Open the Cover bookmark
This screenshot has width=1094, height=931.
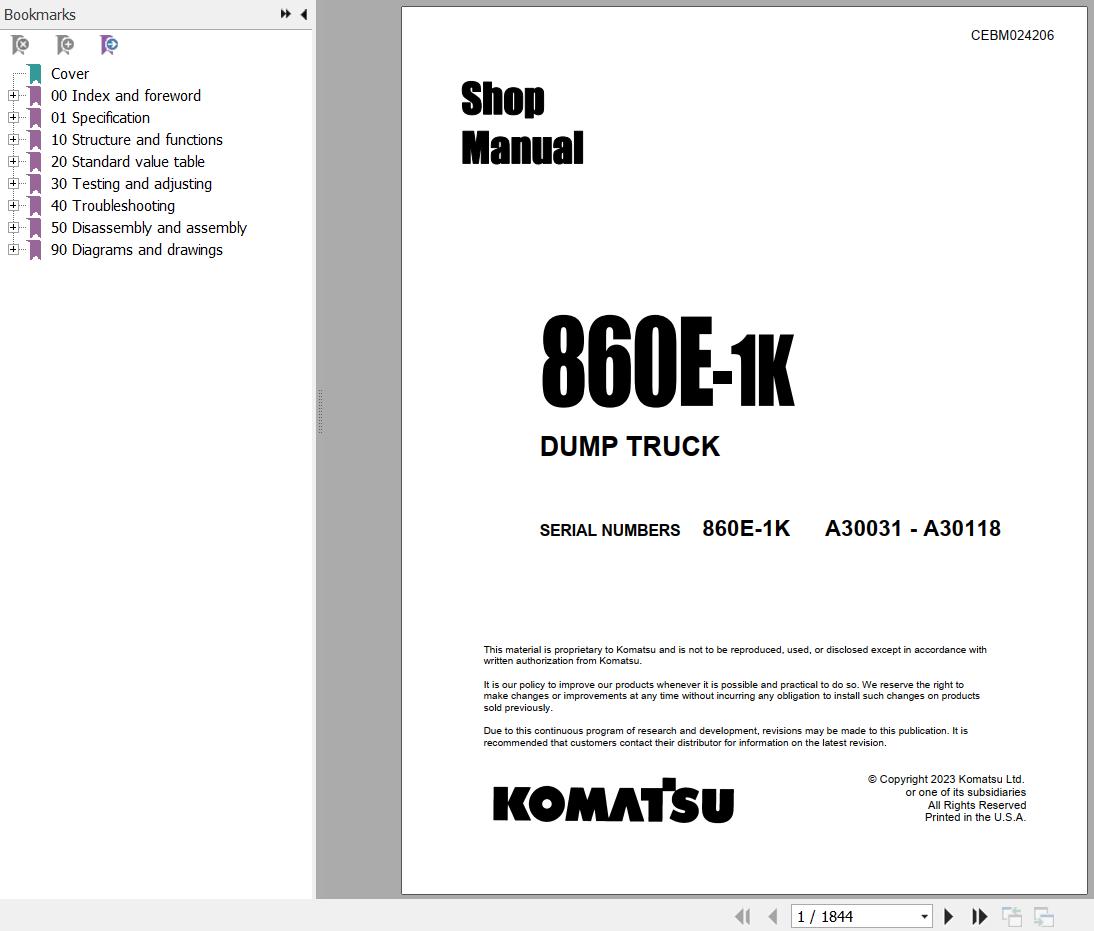click(70, 73)
